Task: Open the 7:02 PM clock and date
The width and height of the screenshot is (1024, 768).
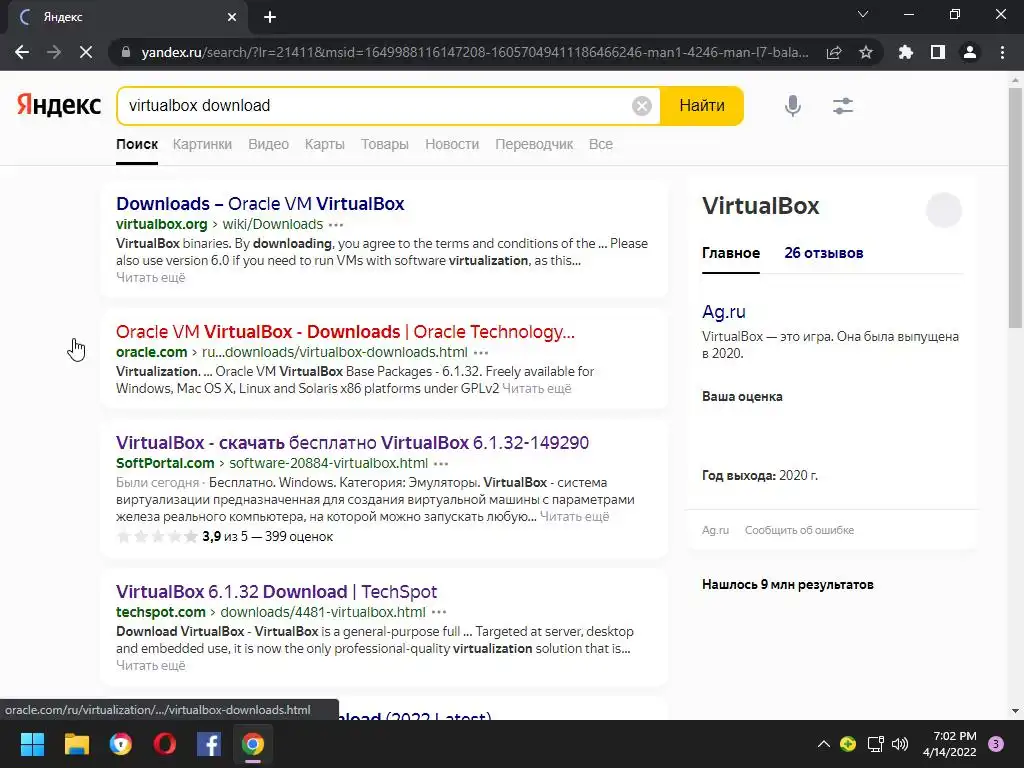Action: click(x=950, y=744)
